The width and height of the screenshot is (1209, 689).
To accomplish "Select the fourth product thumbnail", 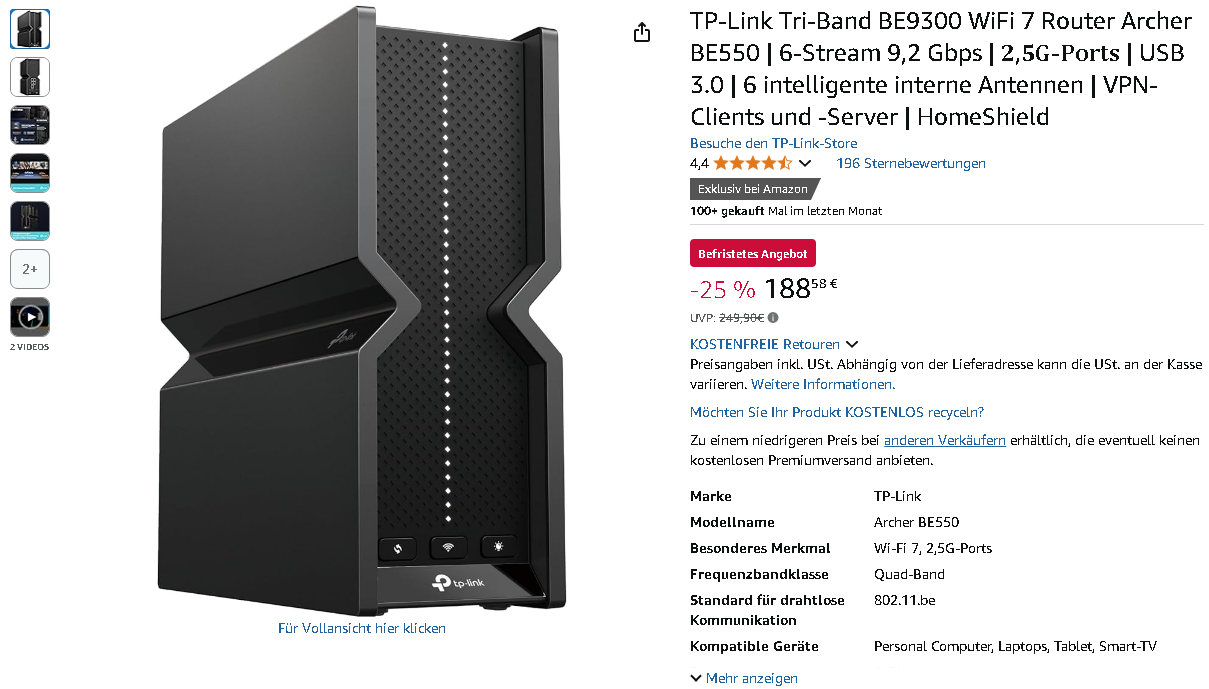I will 30,173.
